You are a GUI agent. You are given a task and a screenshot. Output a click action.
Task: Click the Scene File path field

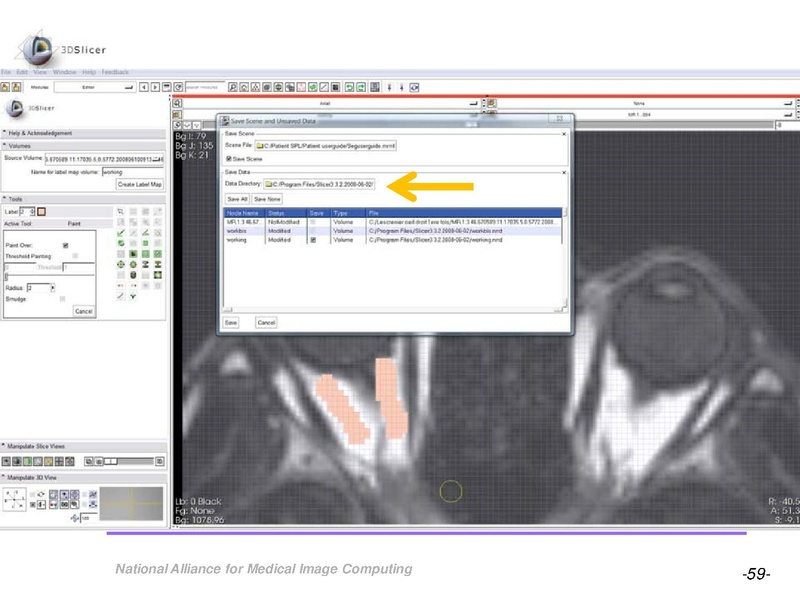[326, 146]
